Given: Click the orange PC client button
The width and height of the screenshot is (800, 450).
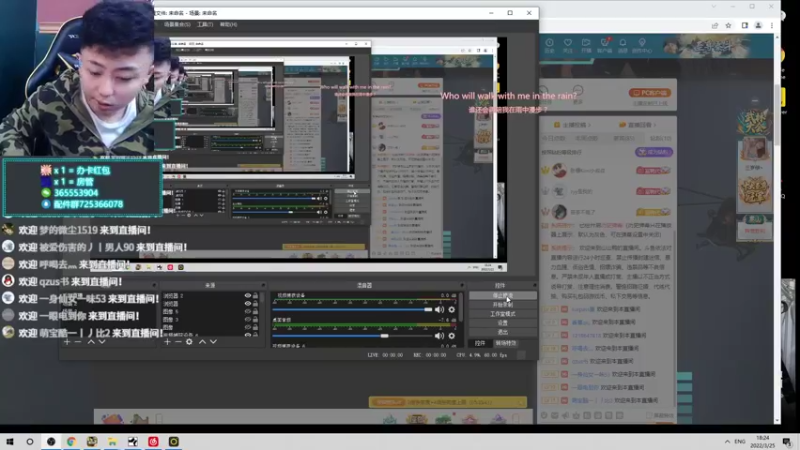Looking at the screenshot, I should click(649, 93).
